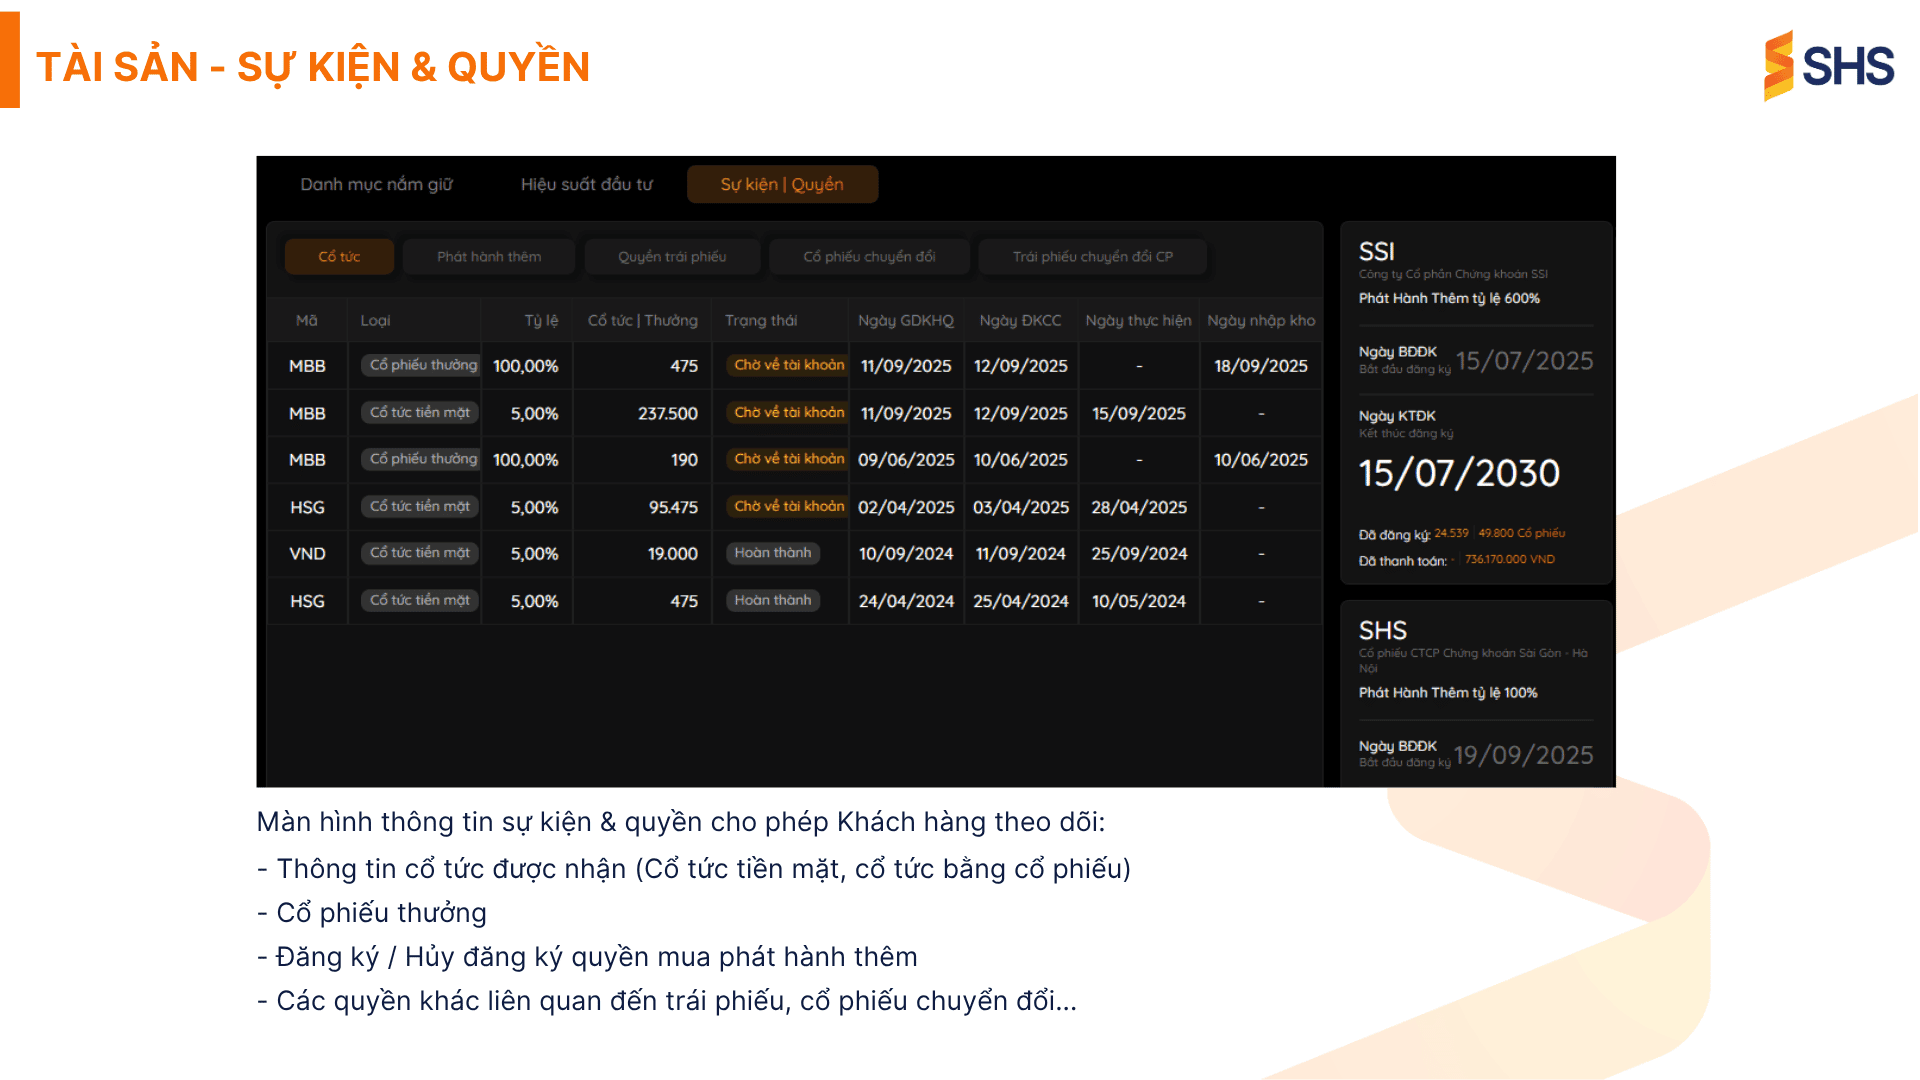Click Hoàn thành status in the 24/04/2024 row

(x=773, y=600)
